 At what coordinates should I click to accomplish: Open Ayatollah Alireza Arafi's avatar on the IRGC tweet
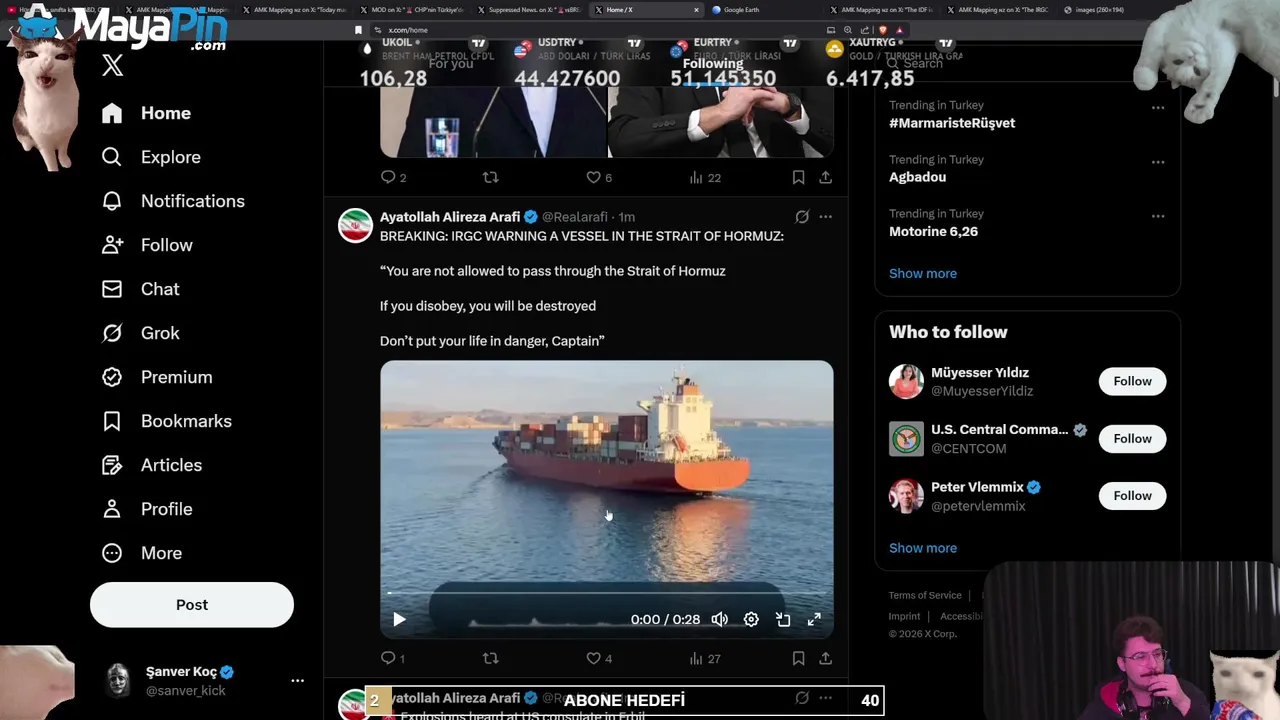355,226
